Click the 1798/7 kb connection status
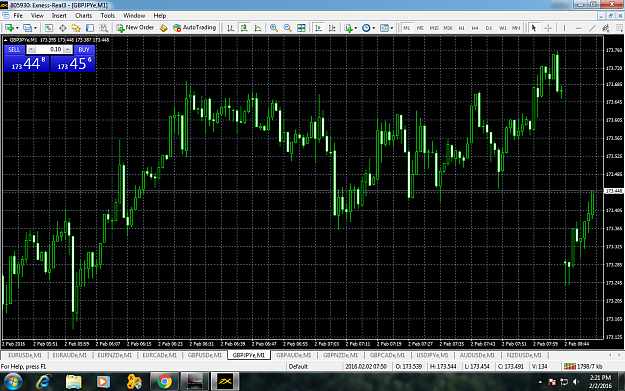The height and width of the screenshot is (391, 625). 583,366
